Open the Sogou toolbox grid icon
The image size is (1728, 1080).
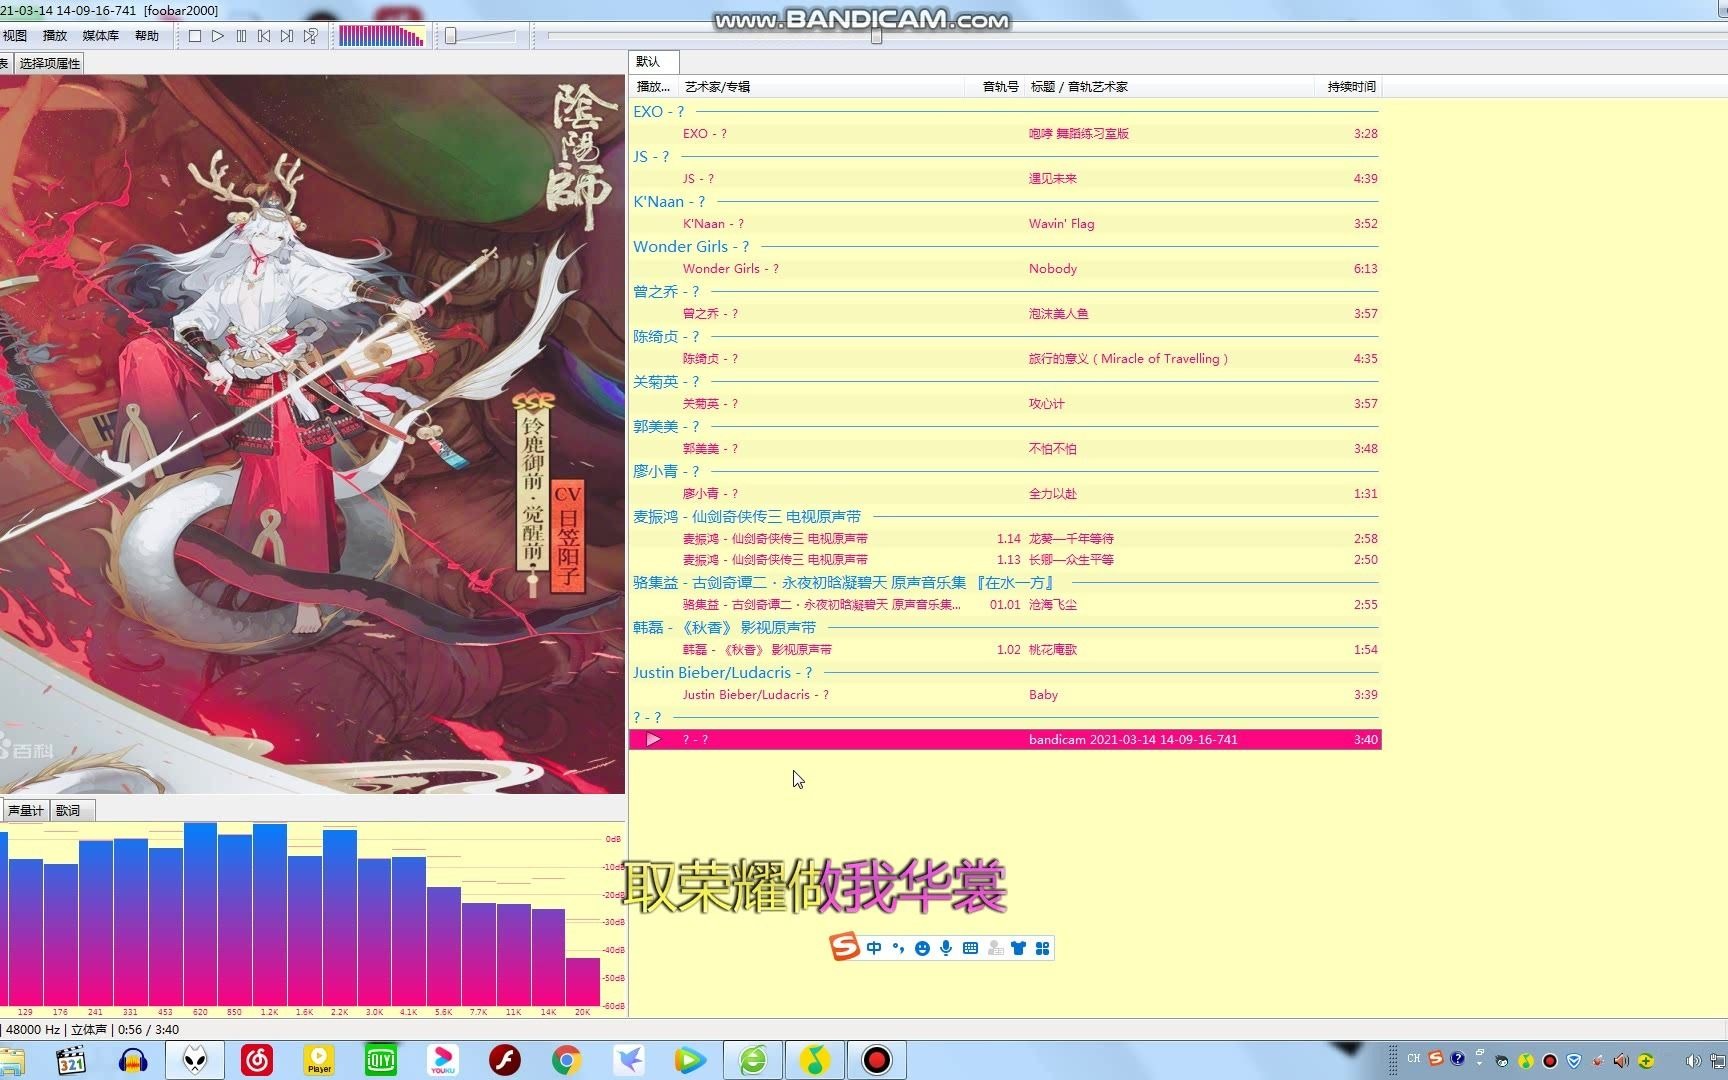1042,948
